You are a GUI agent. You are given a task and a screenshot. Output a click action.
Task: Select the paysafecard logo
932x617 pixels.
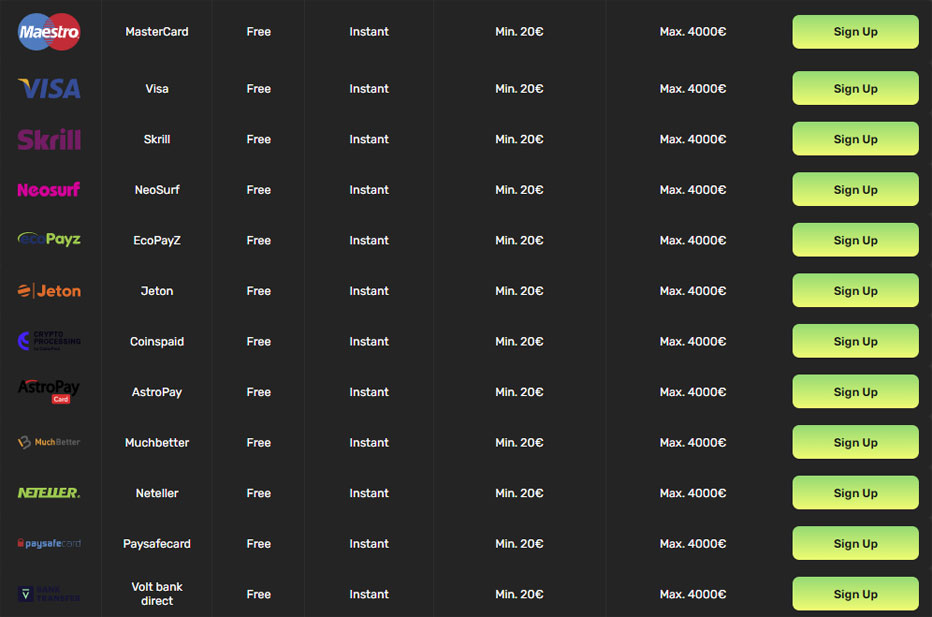[49, 543]
